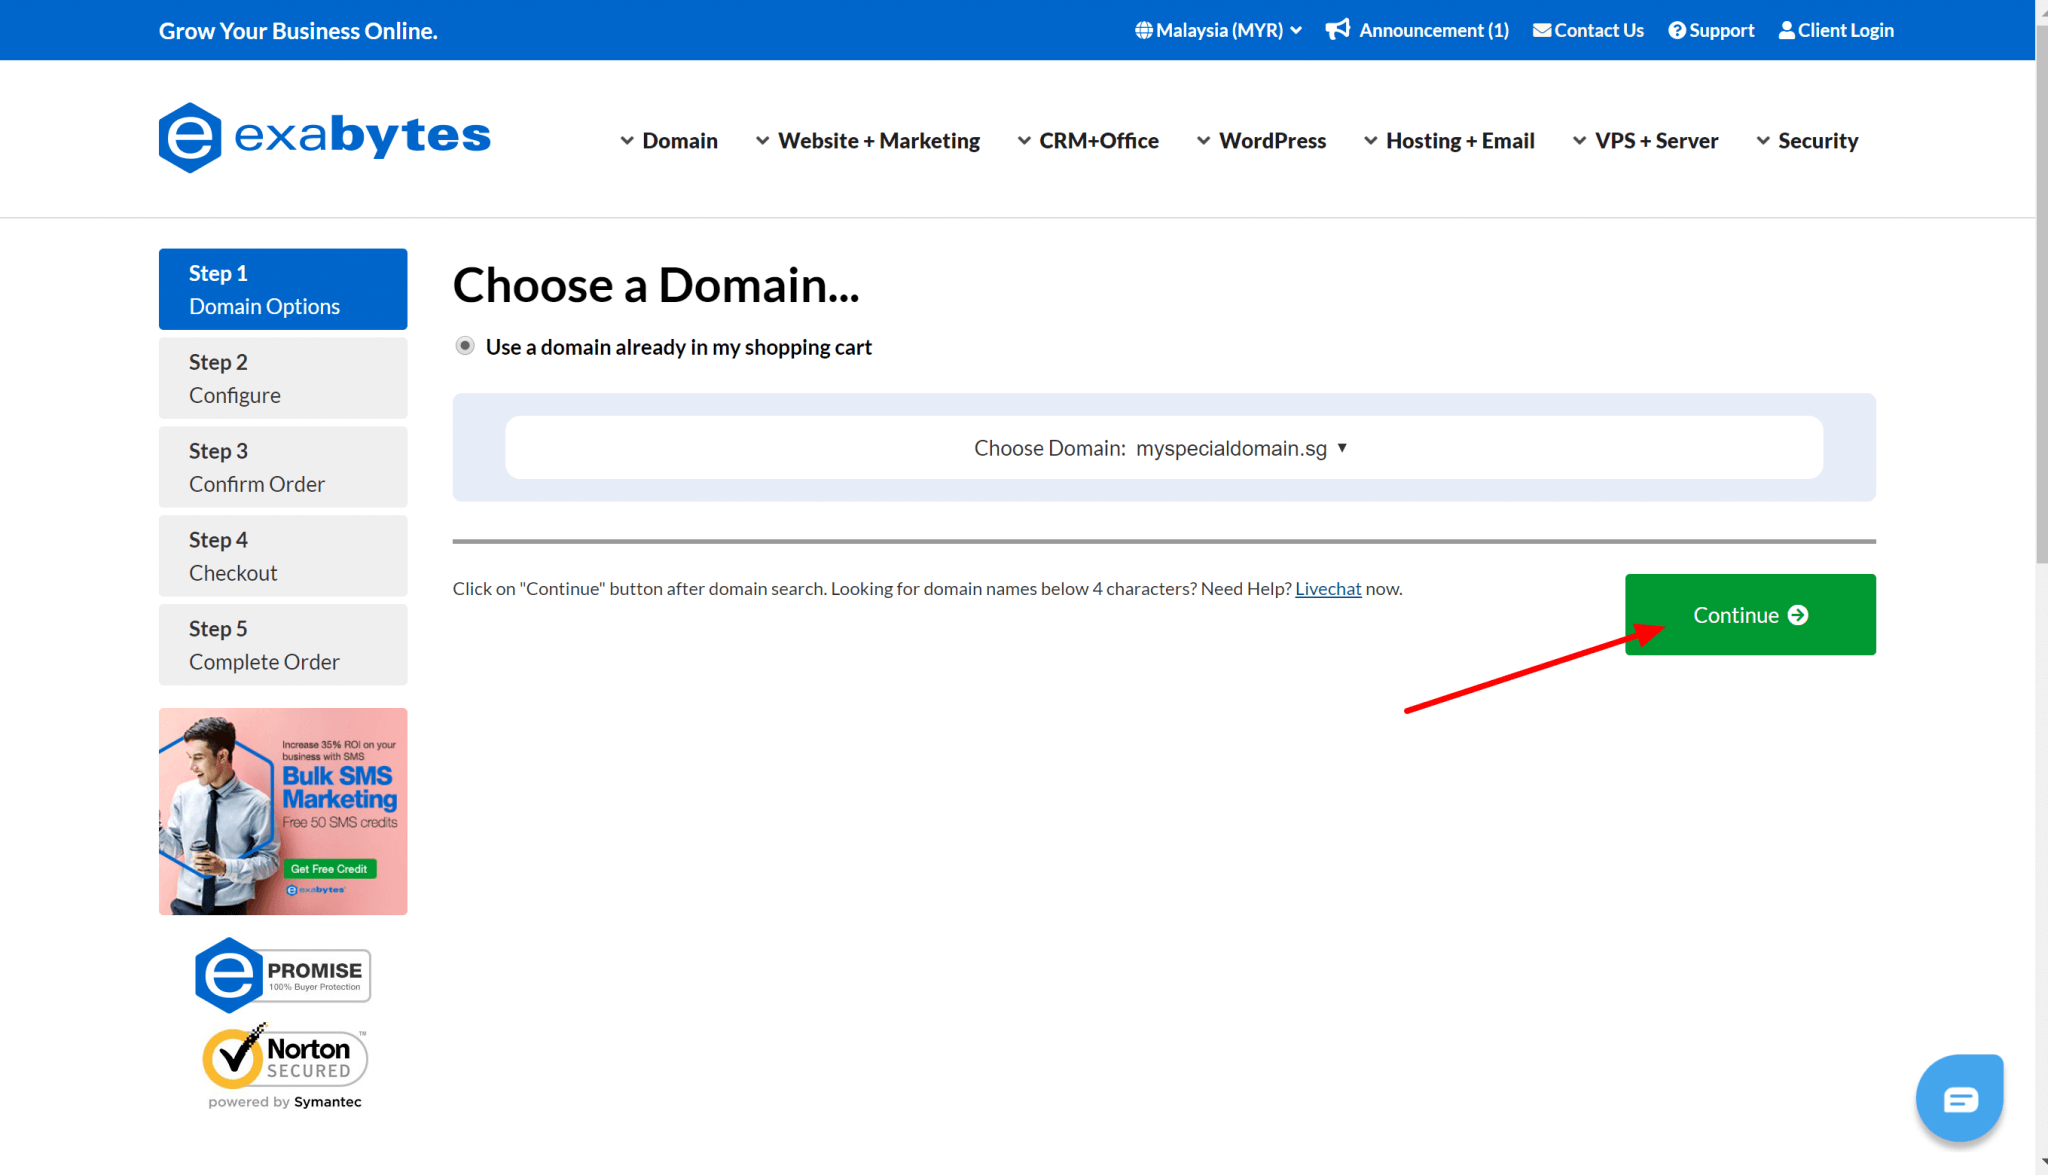Image resolution: width=2048 pixels, height=1175 pixels.
Task: Open the Hosting + Email menu
Action: (1460, 139)
